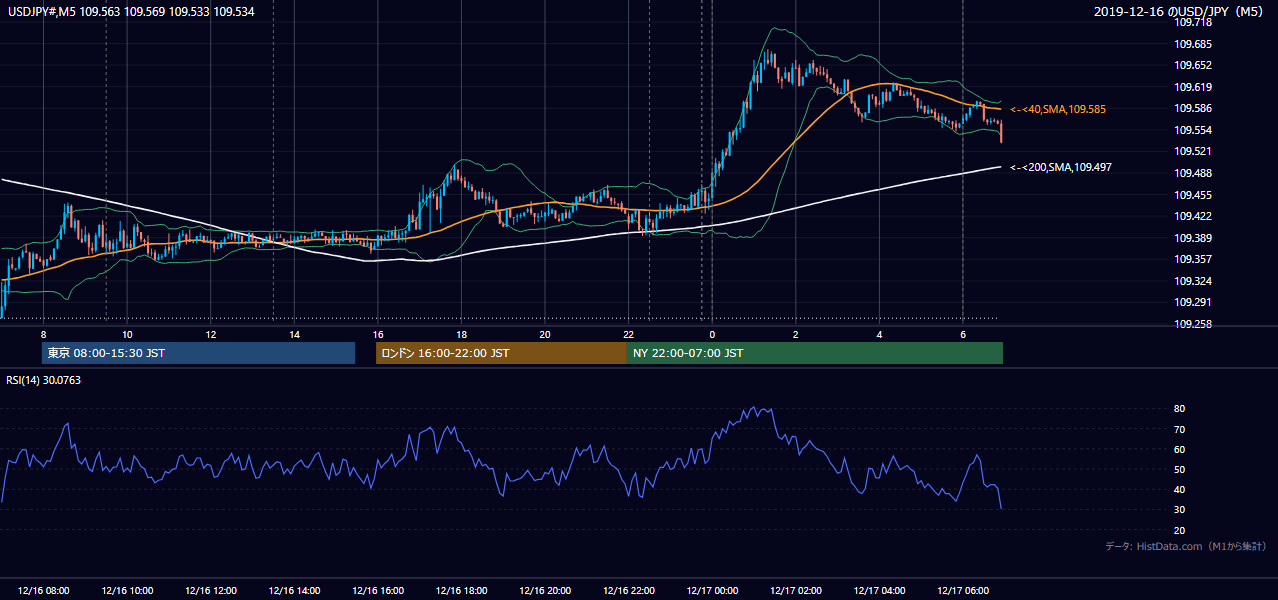Select the 200 SMA label 109.497
Image resolution: width=1278 pixels, height=600 pixels.
(x=1062, y=167)
